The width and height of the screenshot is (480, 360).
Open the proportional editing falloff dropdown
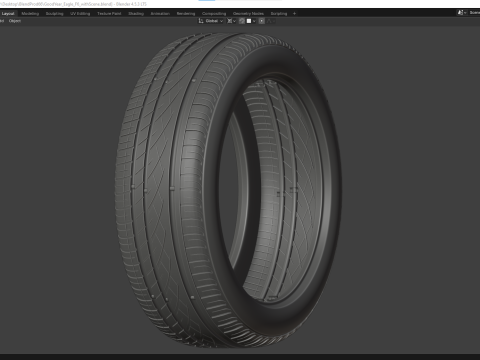271,21
